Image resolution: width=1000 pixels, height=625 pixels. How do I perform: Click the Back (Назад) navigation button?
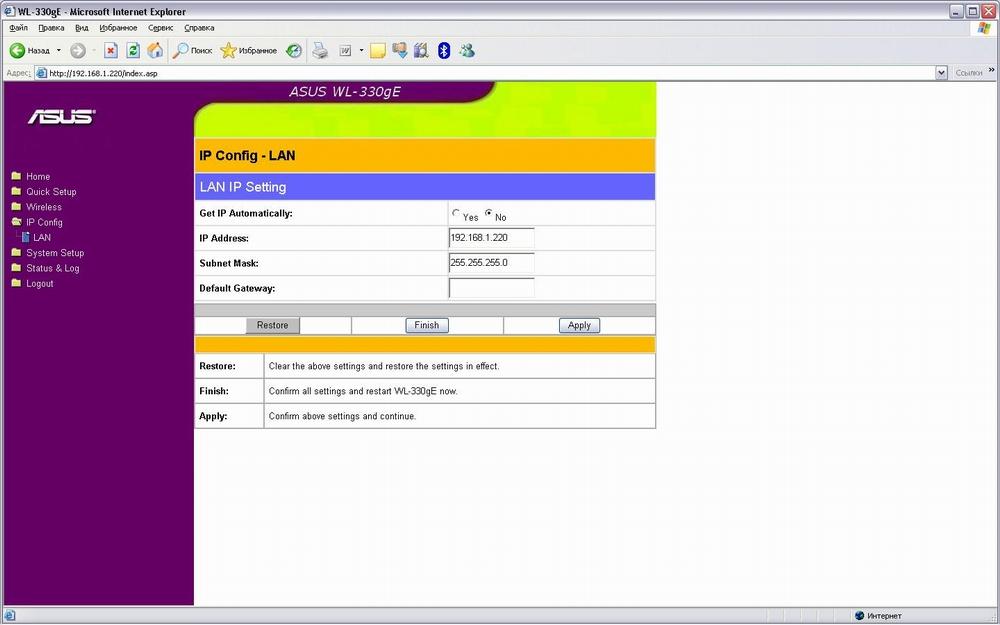pyautogui.click(x=29, y=50)
